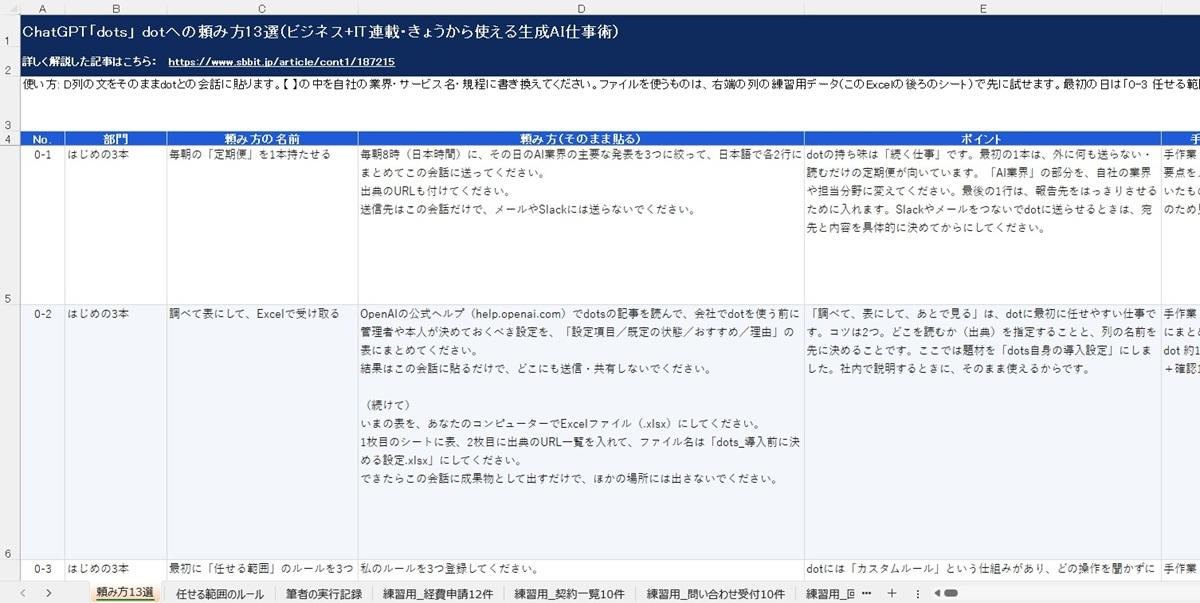Image resolution: width=1200 pixels, height=603 pixels.
Task: Click the point cell starting dotの持ち味は「続く仕事」
Action: (x=983, y=225)
